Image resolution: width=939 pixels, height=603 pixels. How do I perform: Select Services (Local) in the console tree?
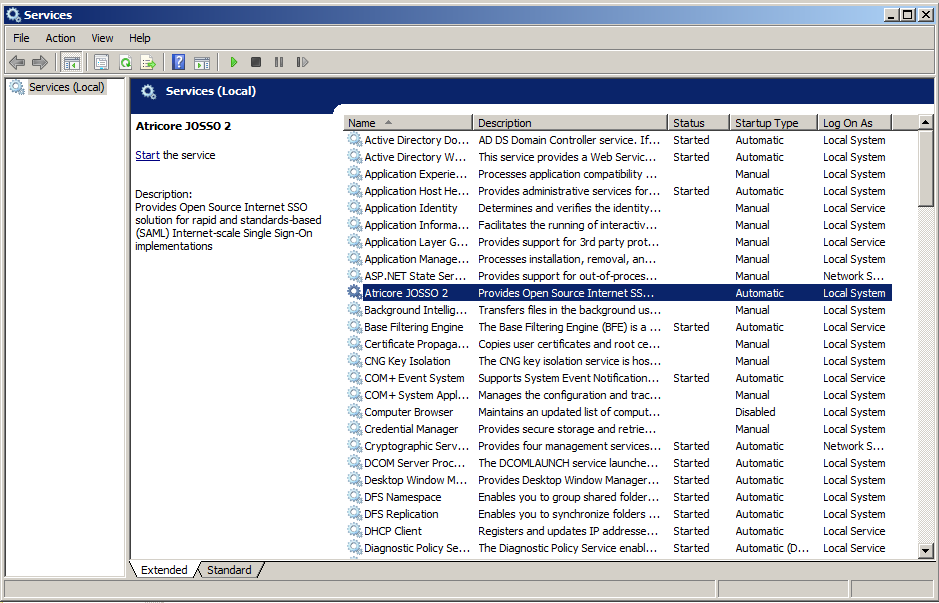pyautogui.click(x=66, y=87)
